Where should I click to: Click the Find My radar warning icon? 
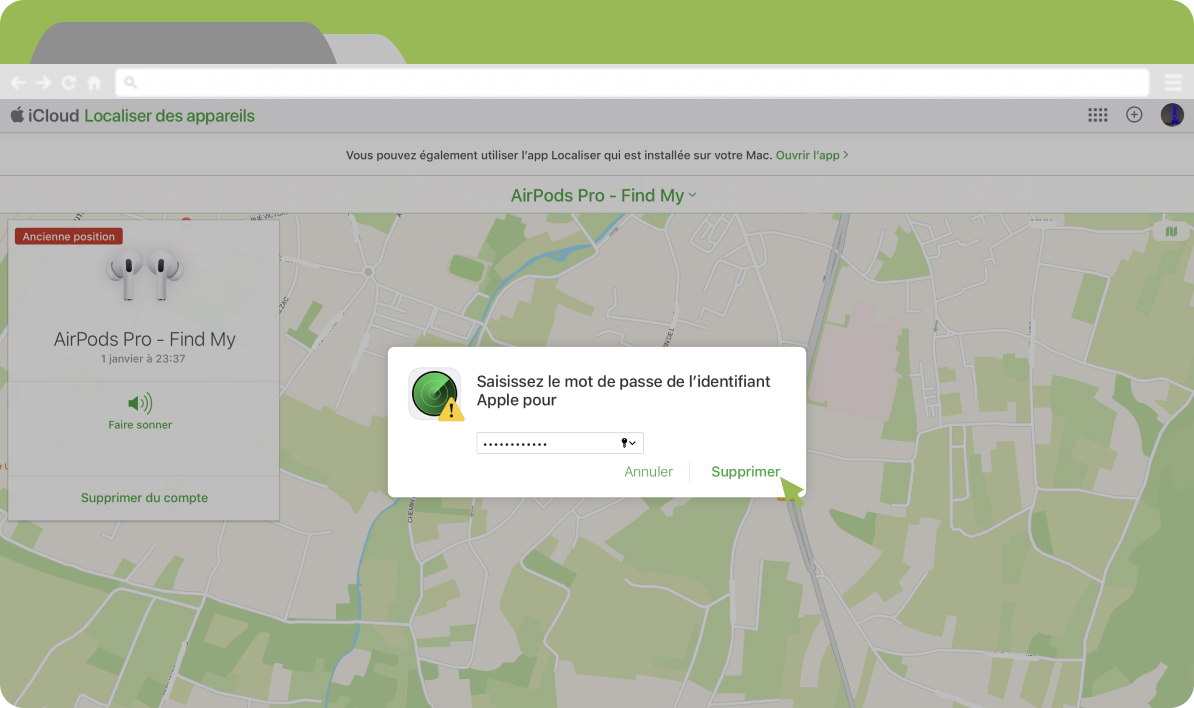point(436,394)
